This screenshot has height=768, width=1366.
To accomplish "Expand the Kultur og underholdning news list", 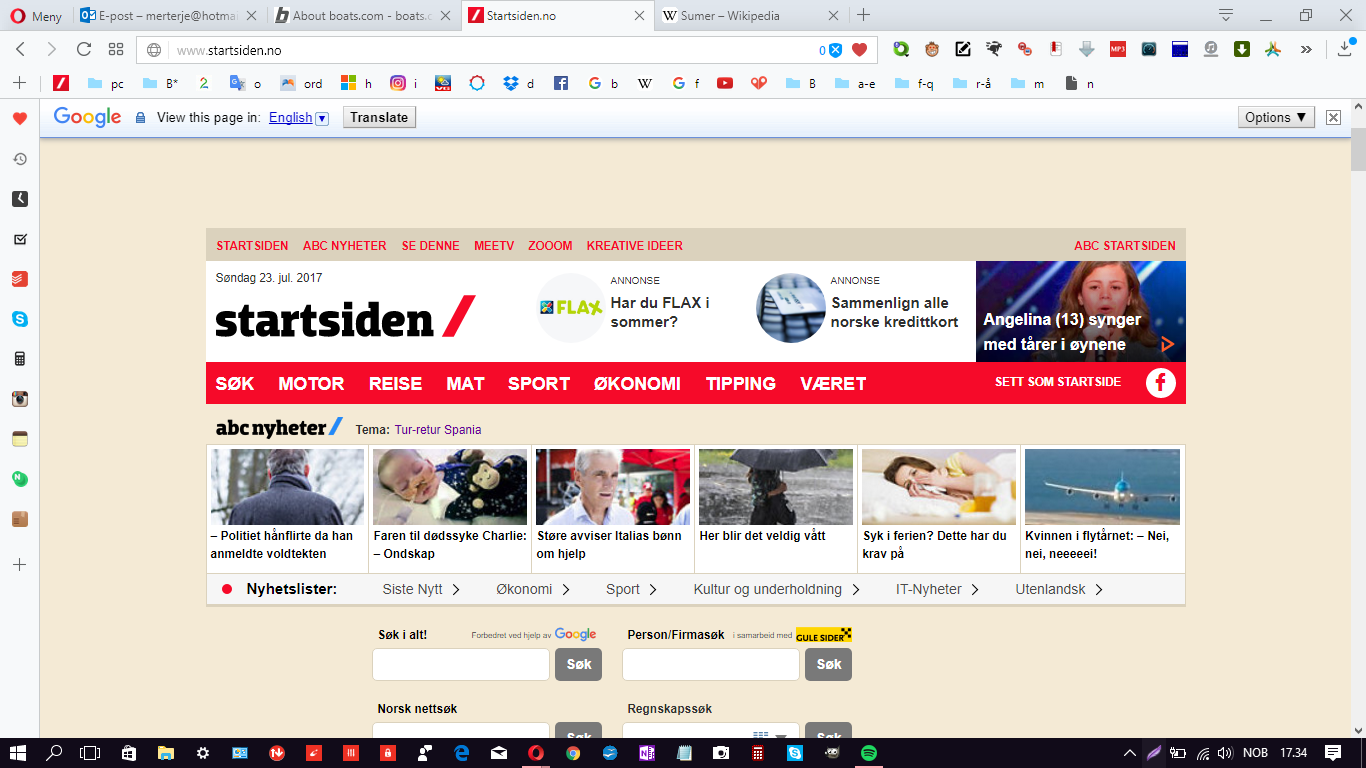I will 777,589.
